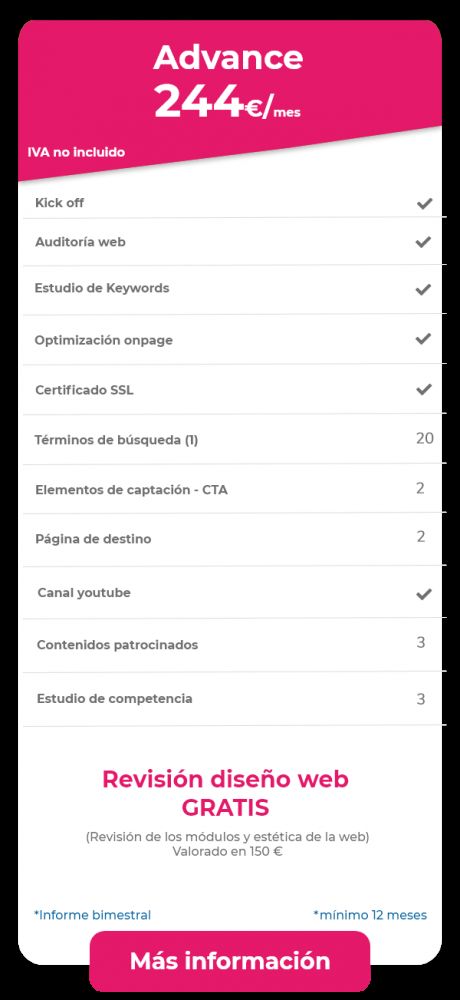Screen dimensions: 460x1000
Task: Click the Auditoría web checkmark
Action: [423, 242]
